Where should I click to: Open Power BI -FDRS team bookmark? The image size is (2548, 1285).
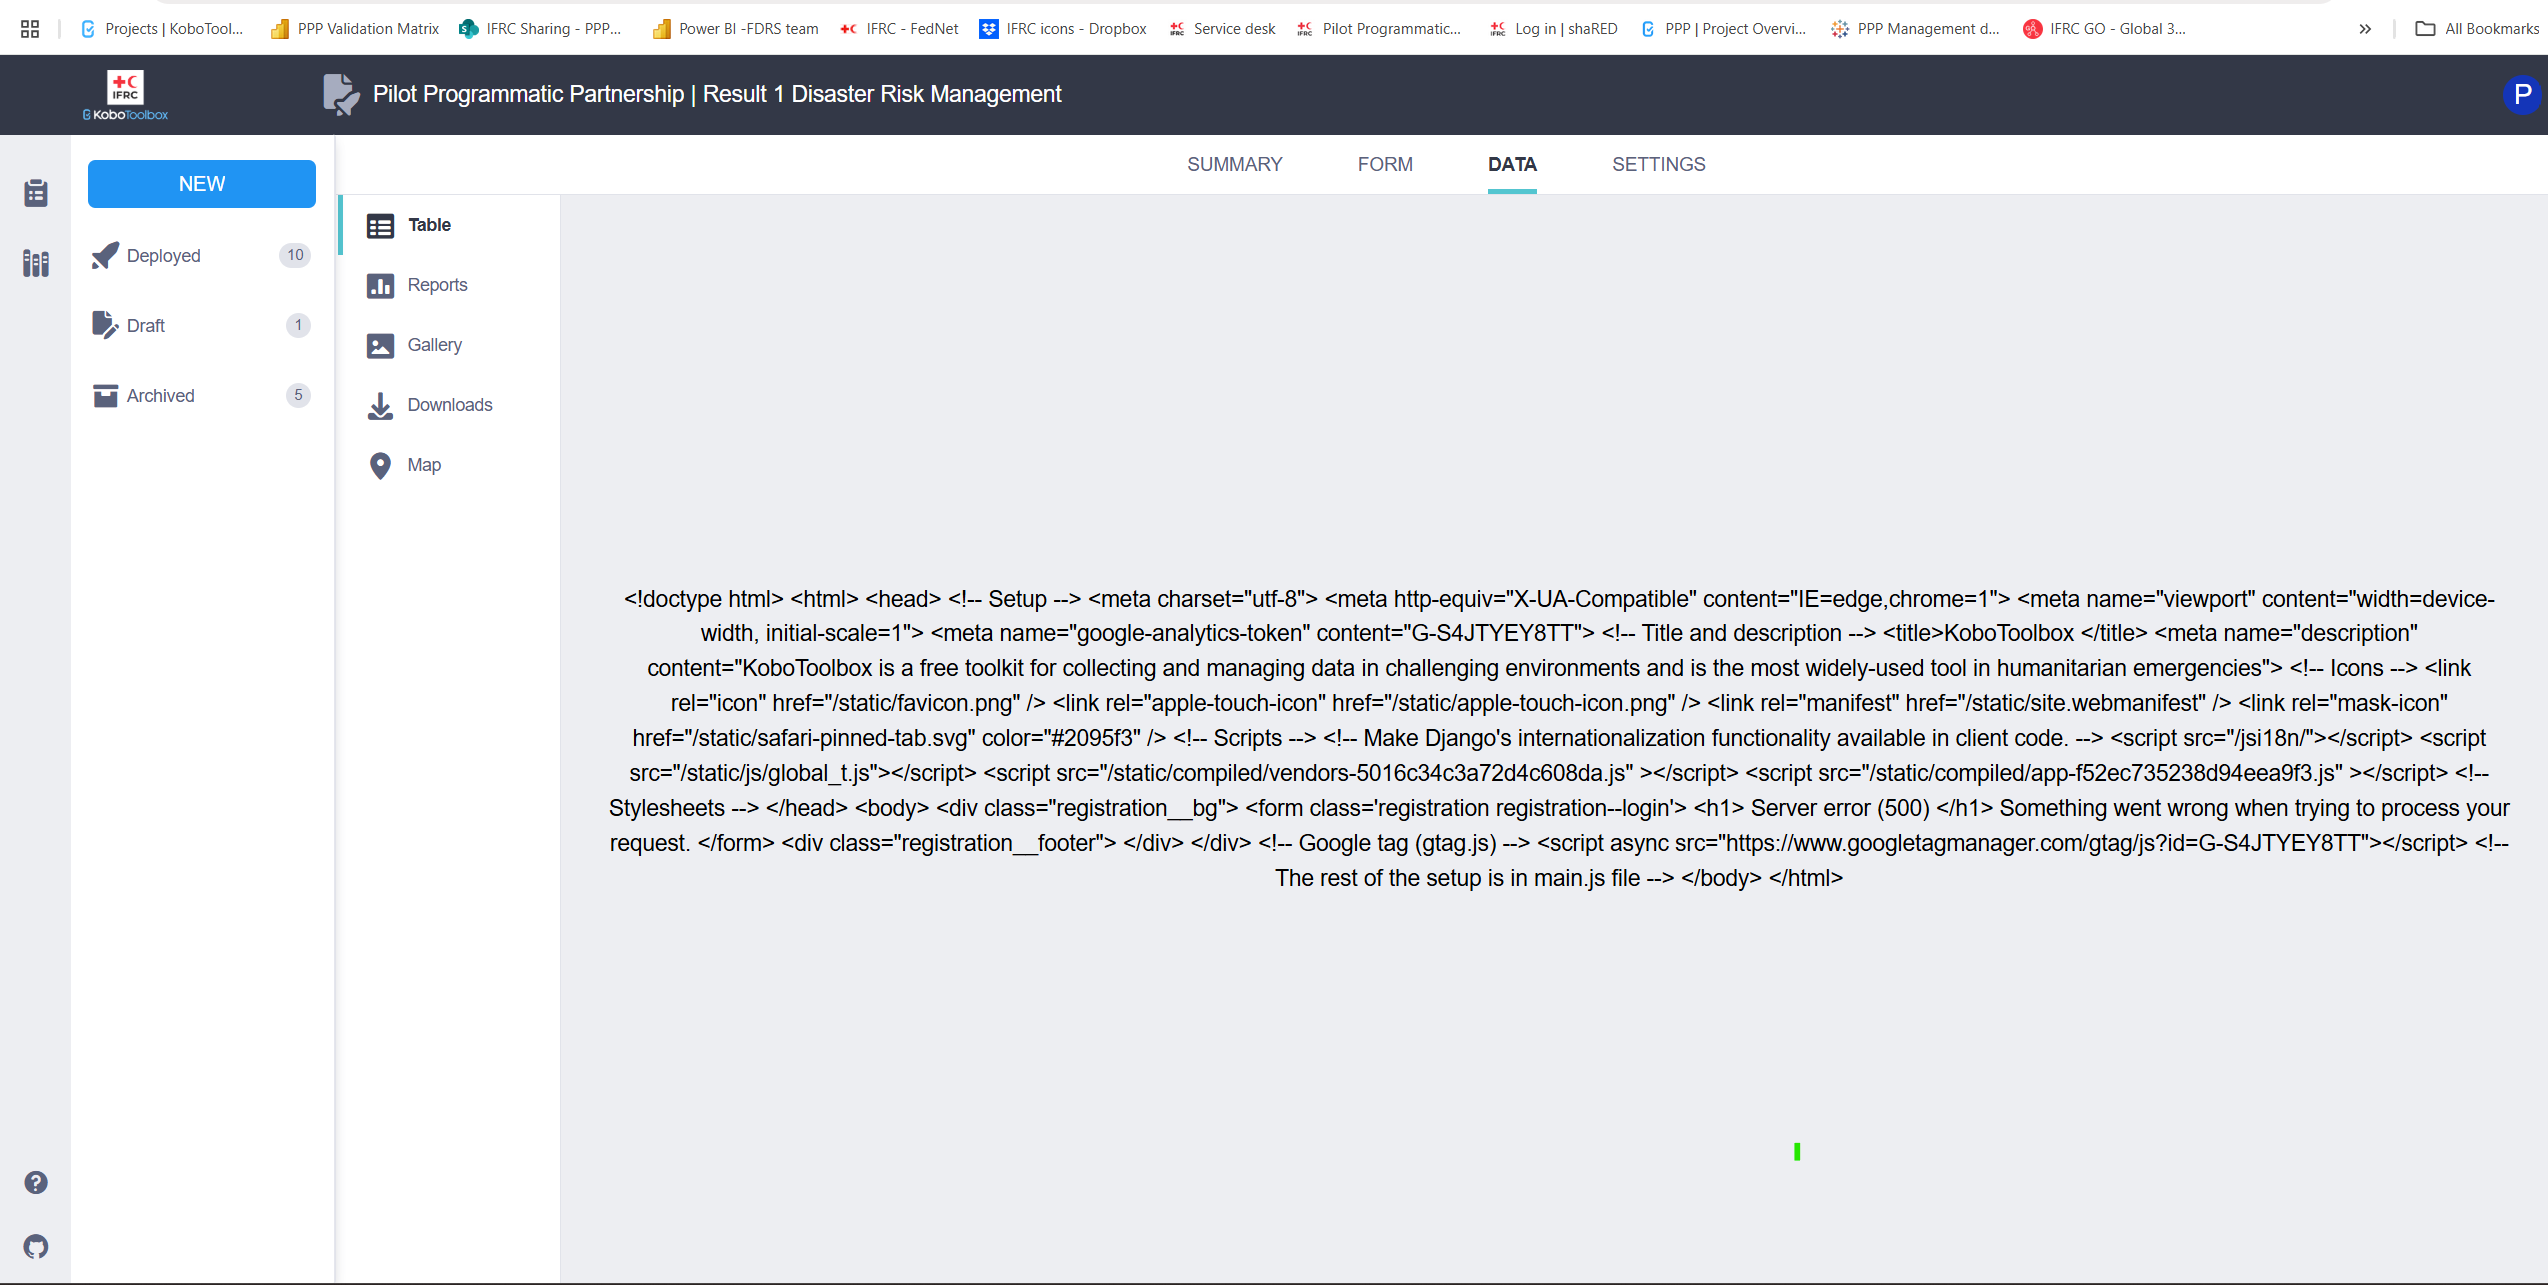click(735, 29)
